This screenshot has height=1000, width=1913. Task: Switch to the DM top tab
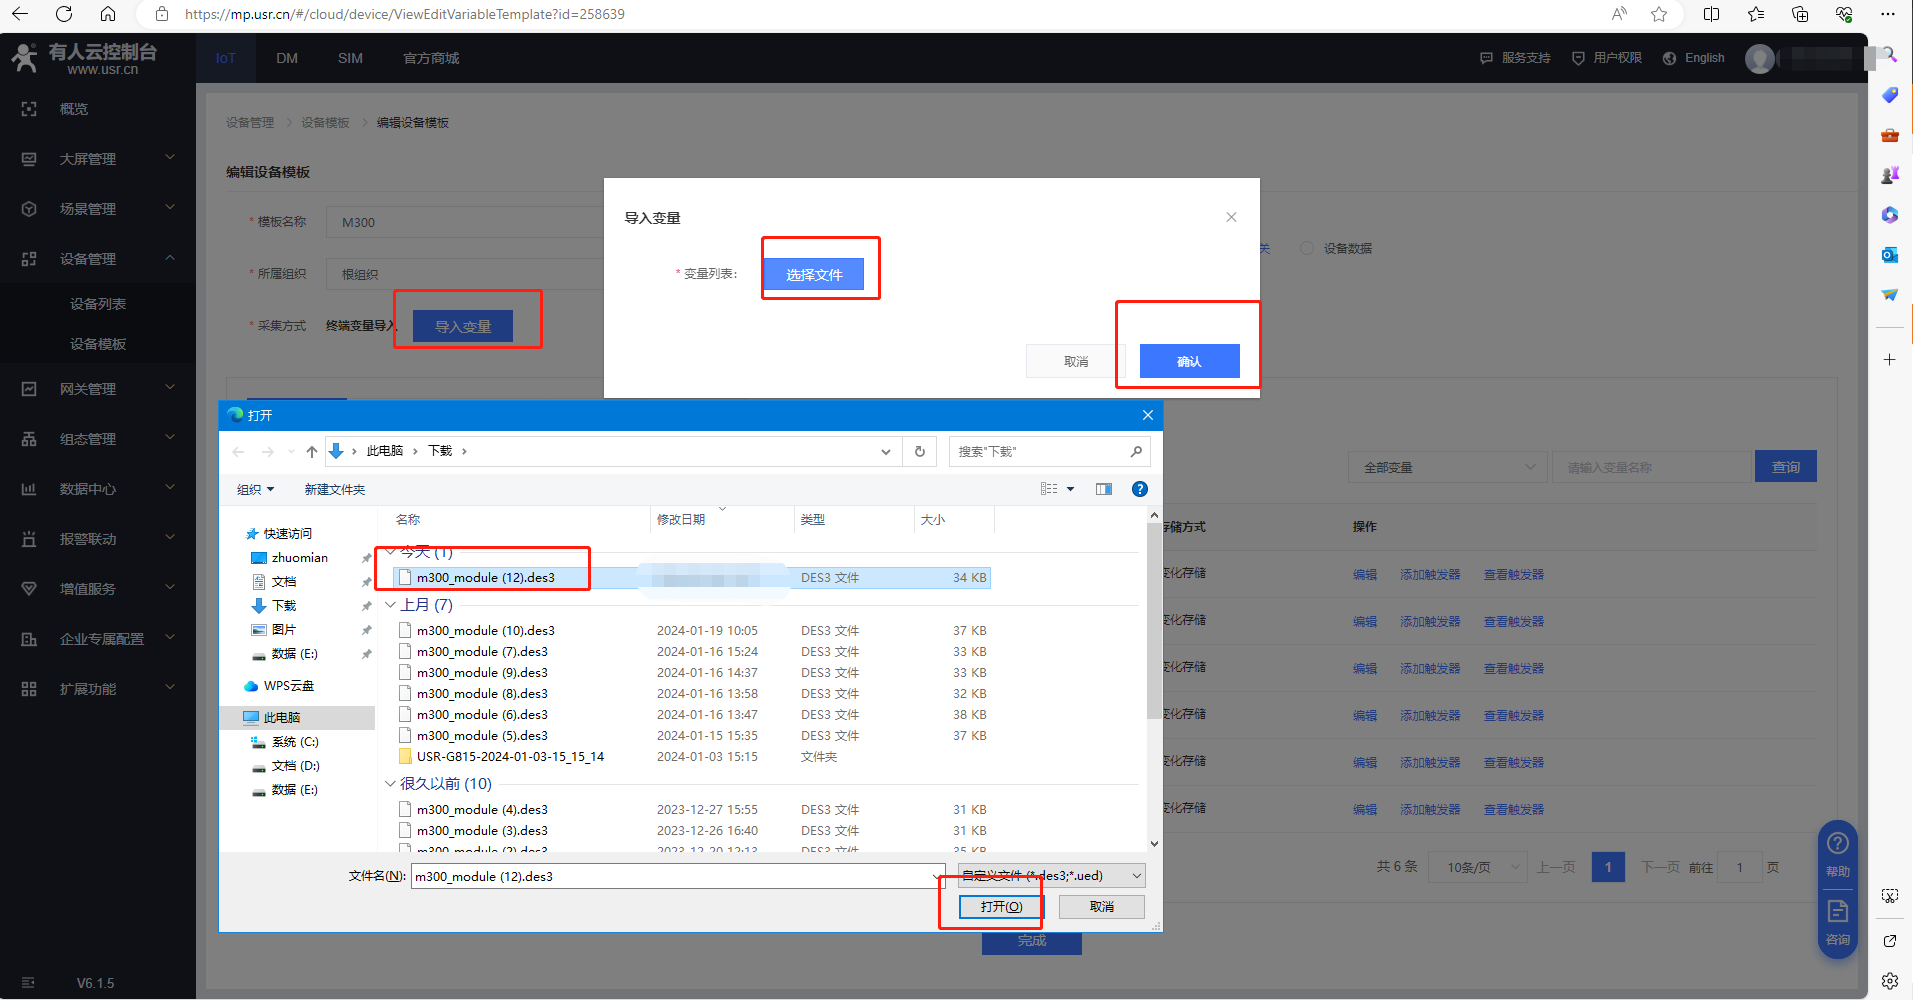click(x=287, y=58)
